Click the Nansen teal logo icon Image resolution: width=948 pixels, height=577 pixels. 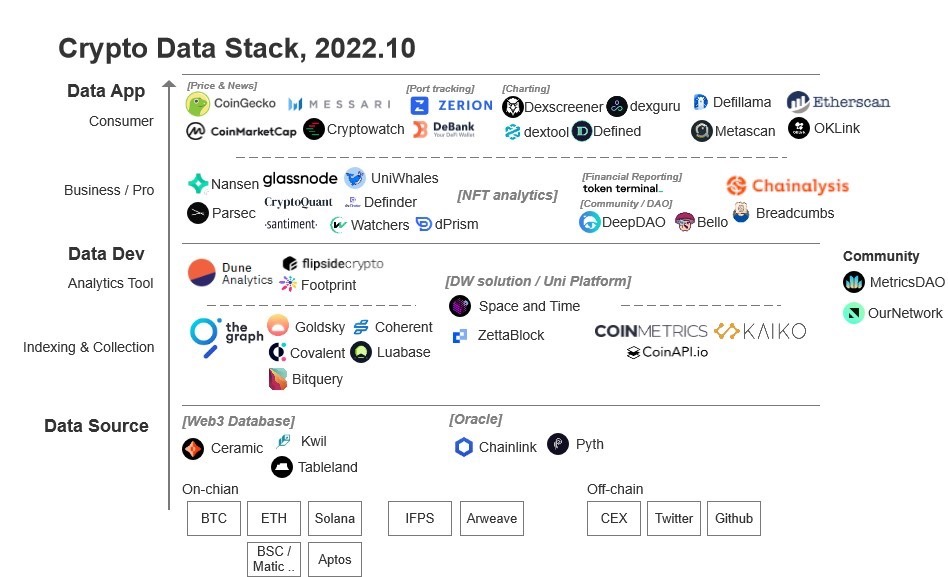tap(197, 184)
